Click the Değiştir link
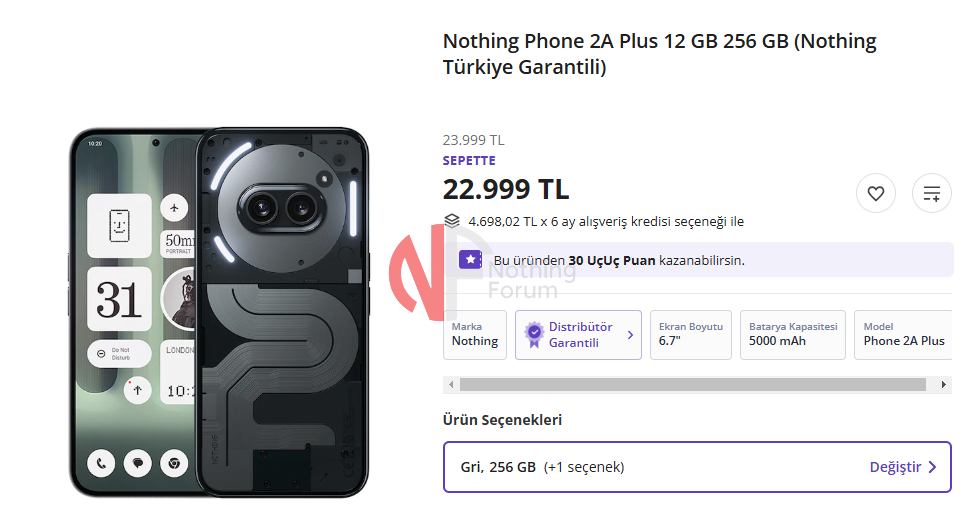The image size is (966, 505). [895, 467]
